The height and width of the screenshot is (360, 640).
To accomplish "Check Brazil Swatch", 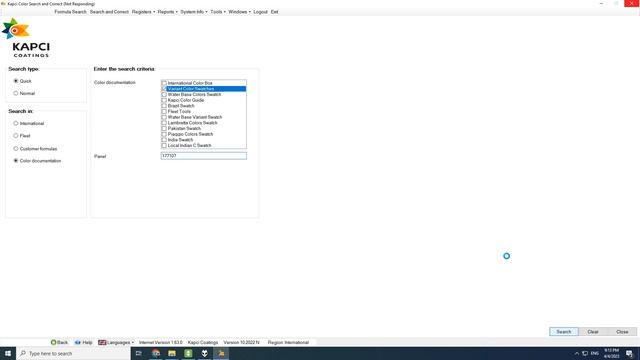I will tap(164, 106).
